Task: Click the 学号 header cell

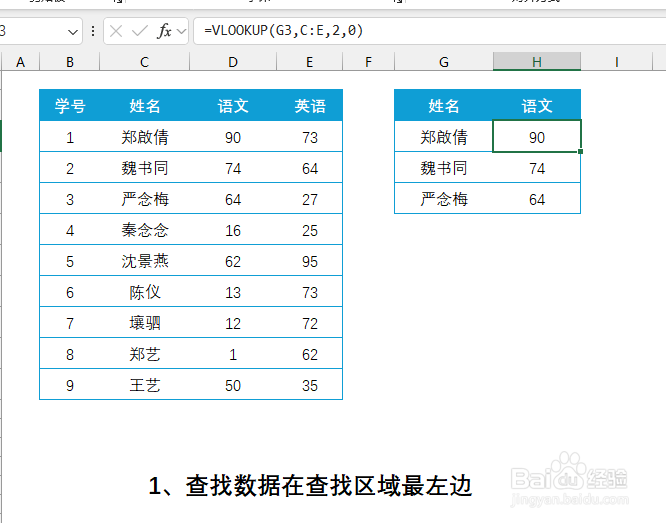Action: coord(70,105)
